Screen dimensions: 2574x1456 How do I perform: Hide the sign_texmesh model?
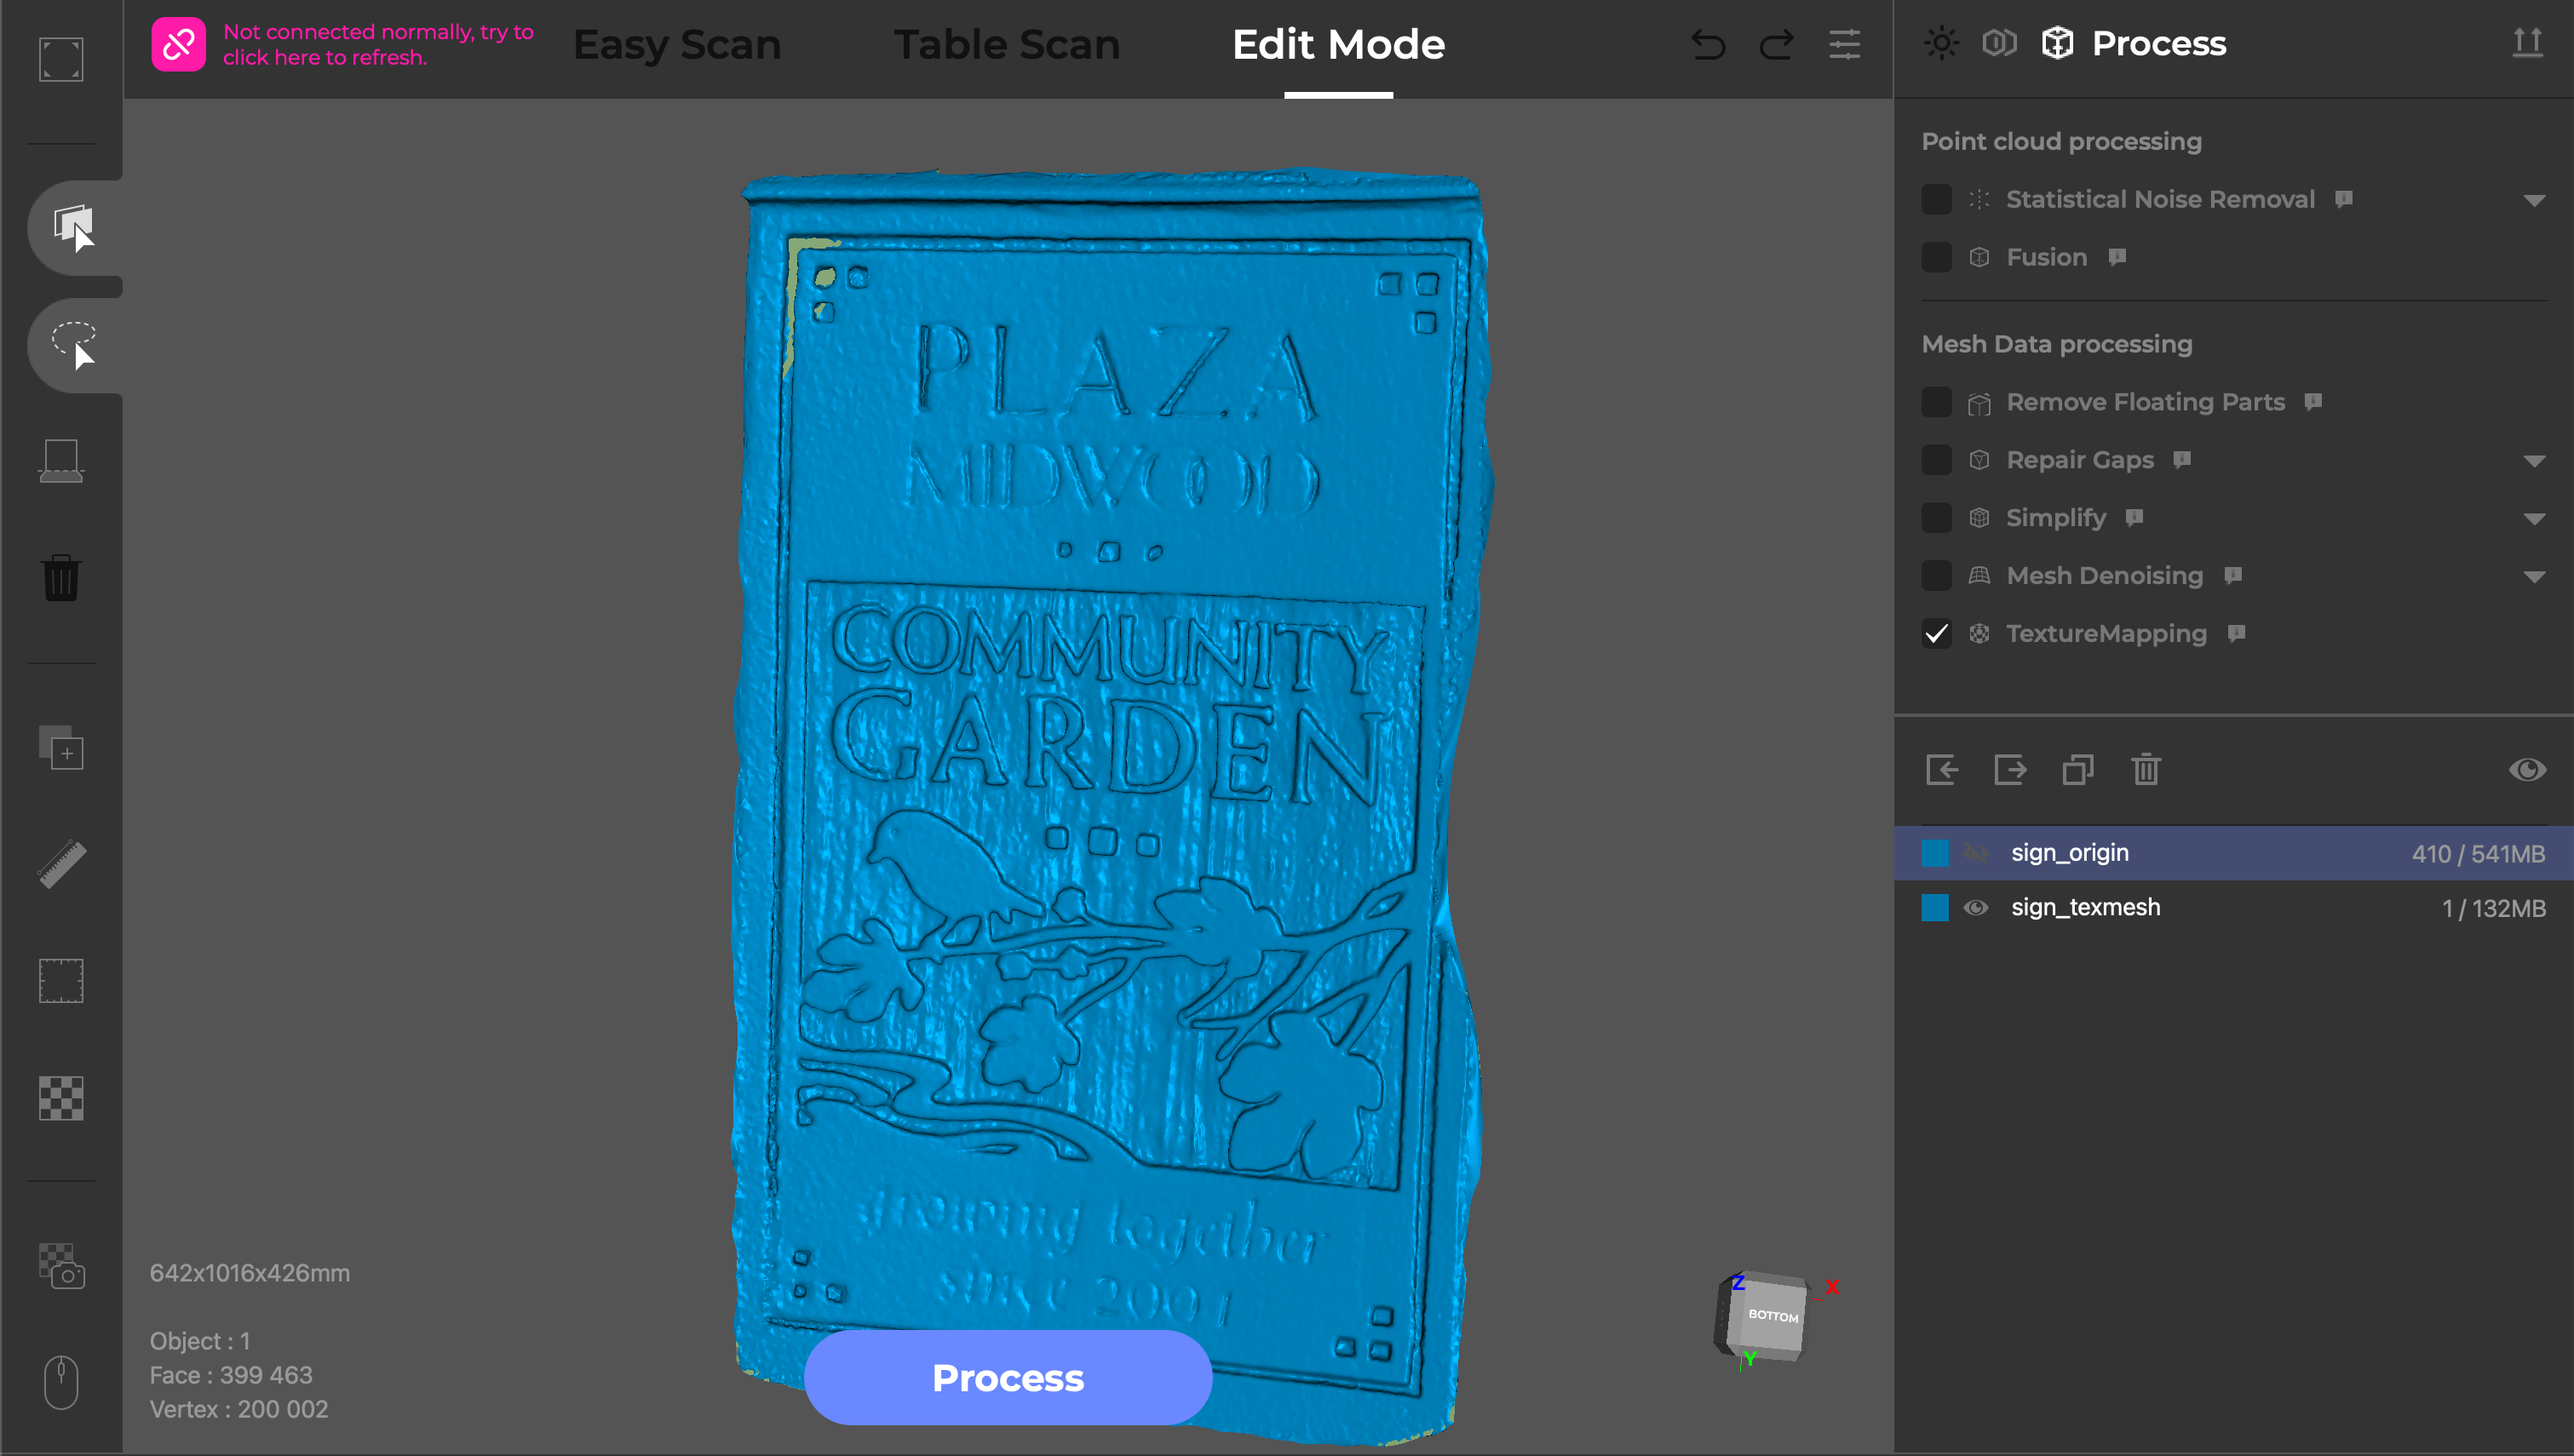(x=1976, y=908)
